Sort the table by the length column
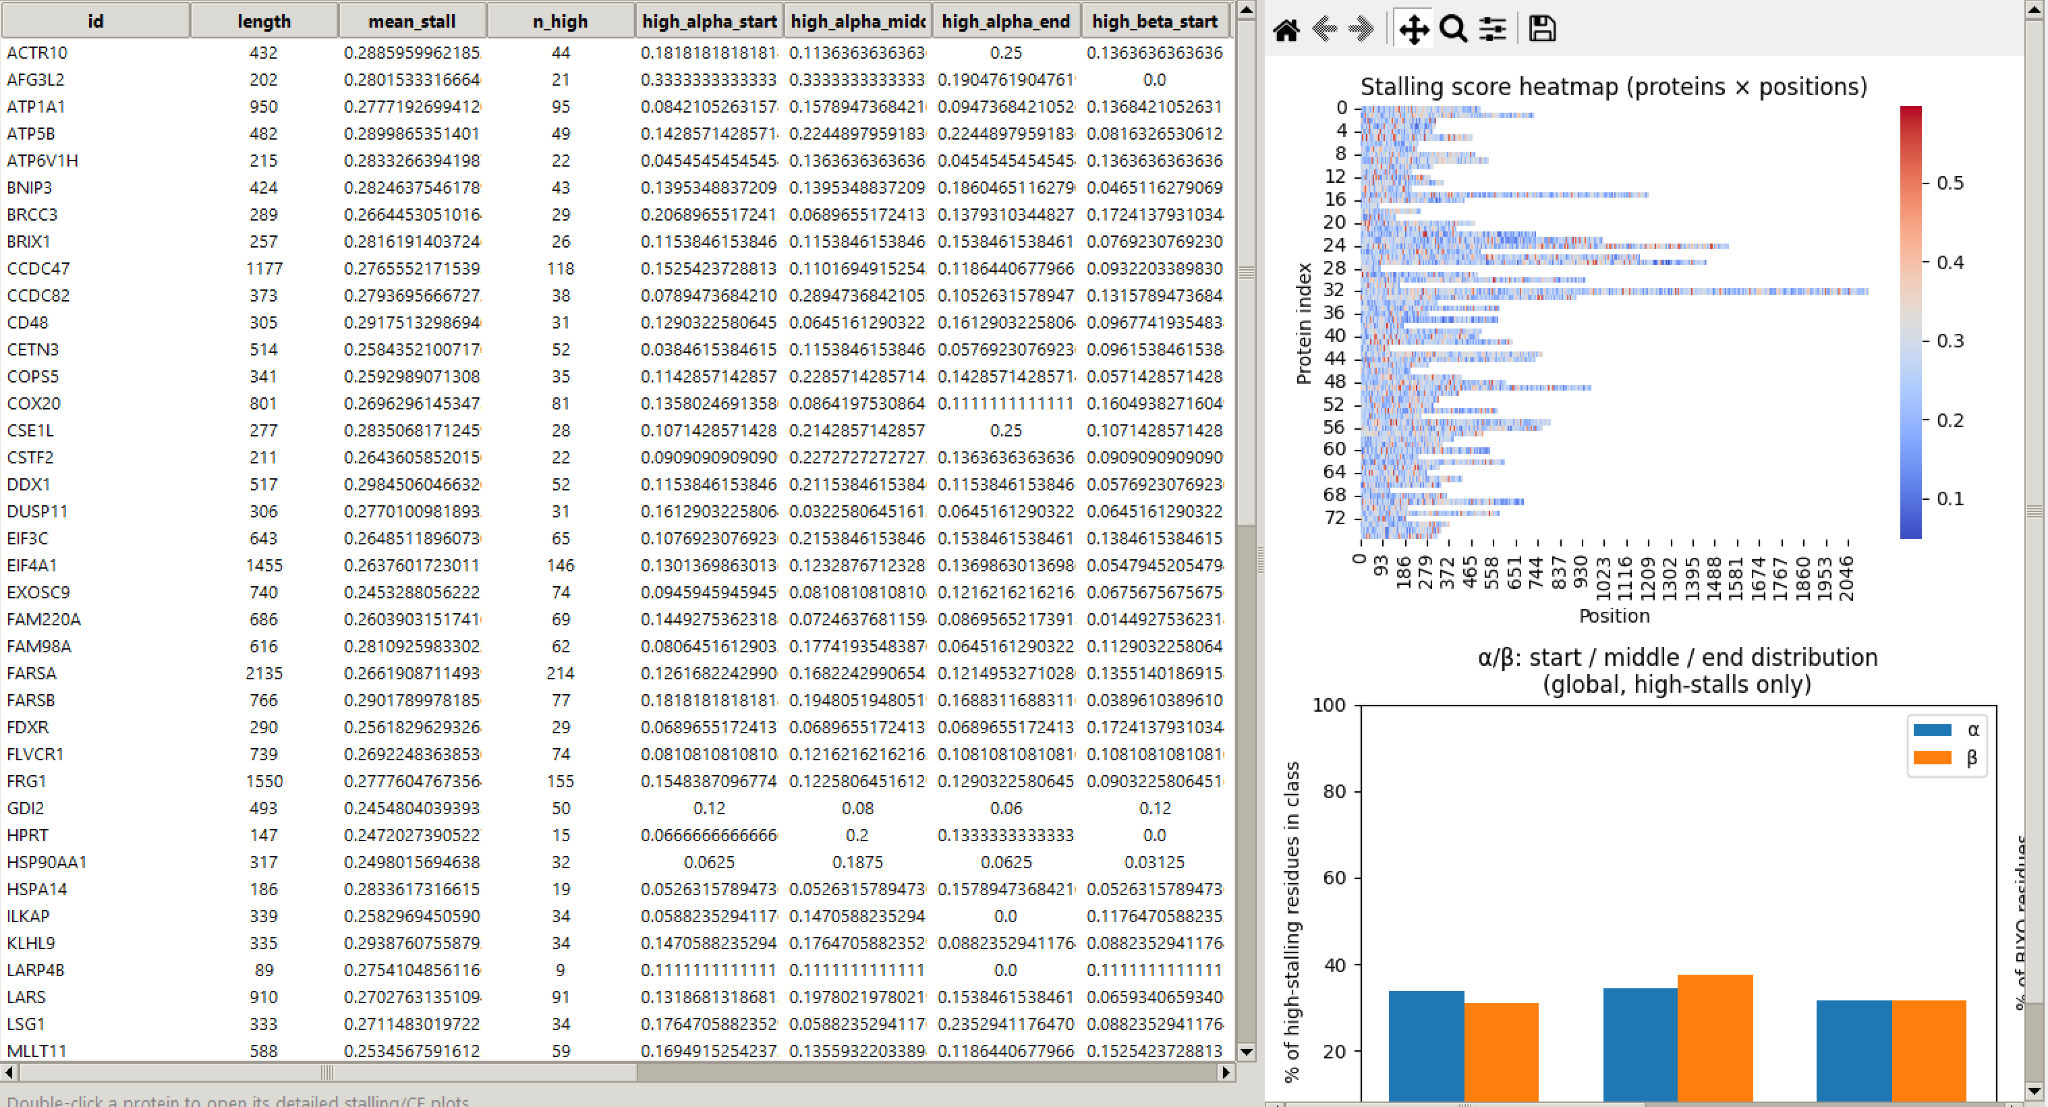This screenshot has width=2048, height=1107. (x=264, y=20)
